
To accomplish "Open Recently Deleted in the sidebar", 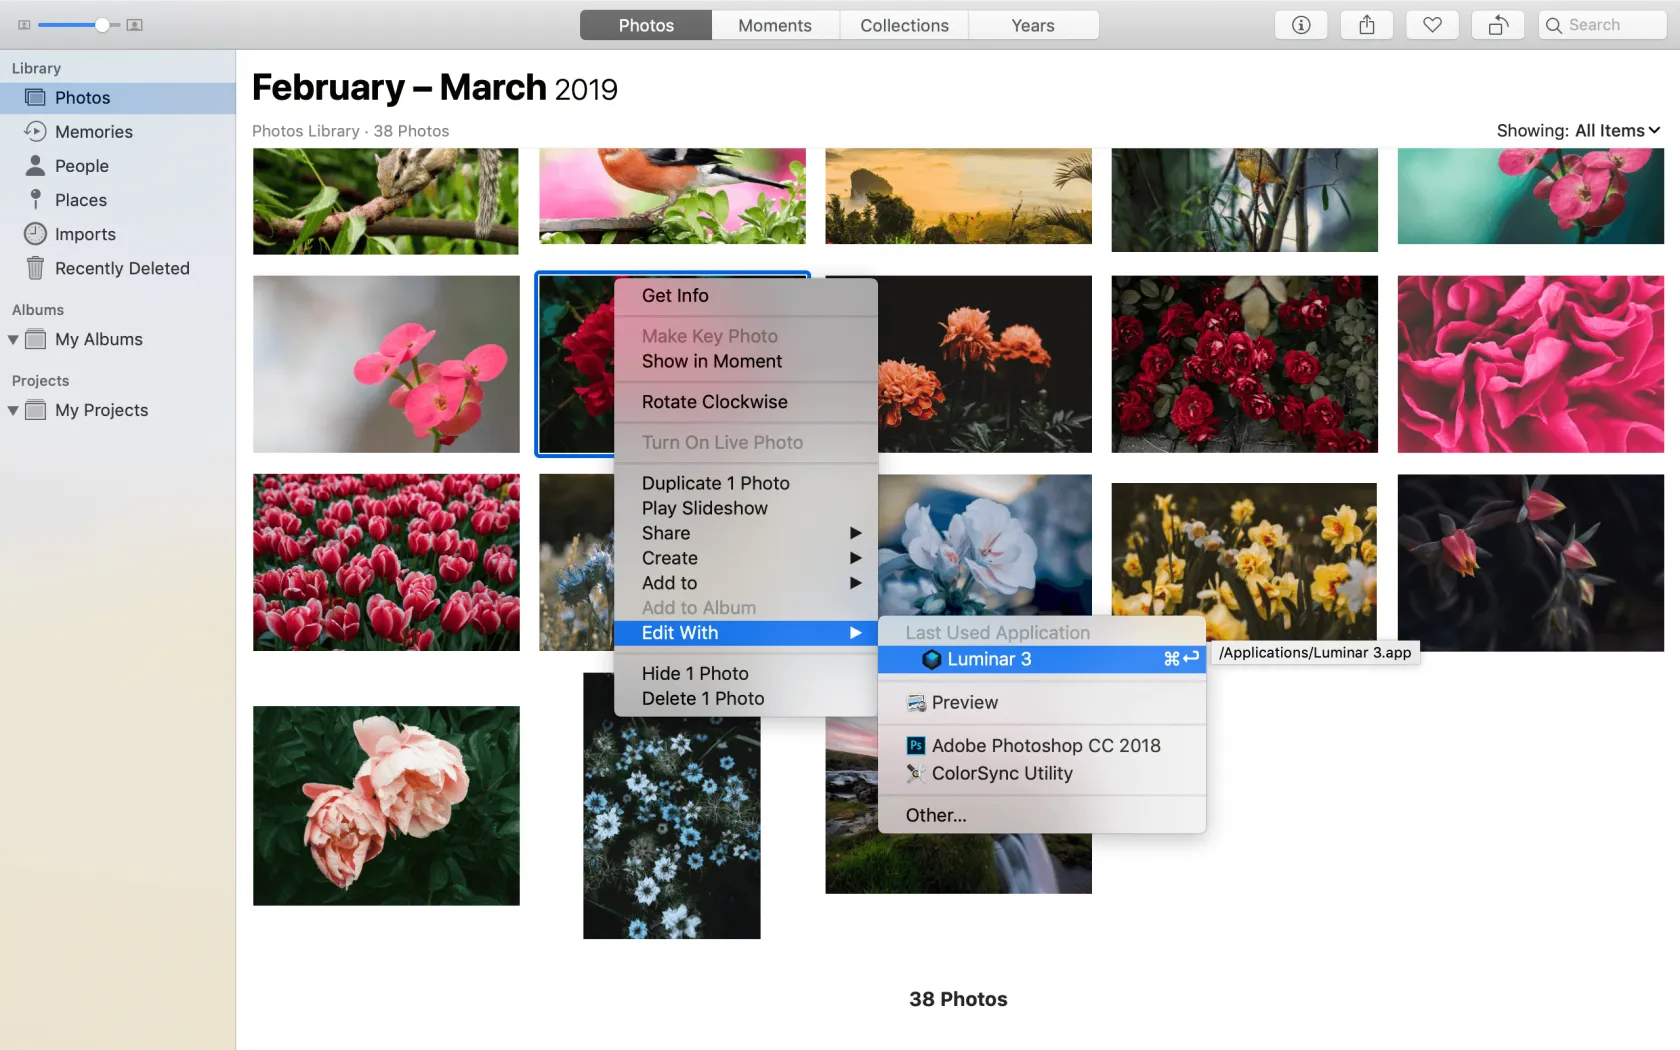I will pyautogui.click(x=122, y=268).
